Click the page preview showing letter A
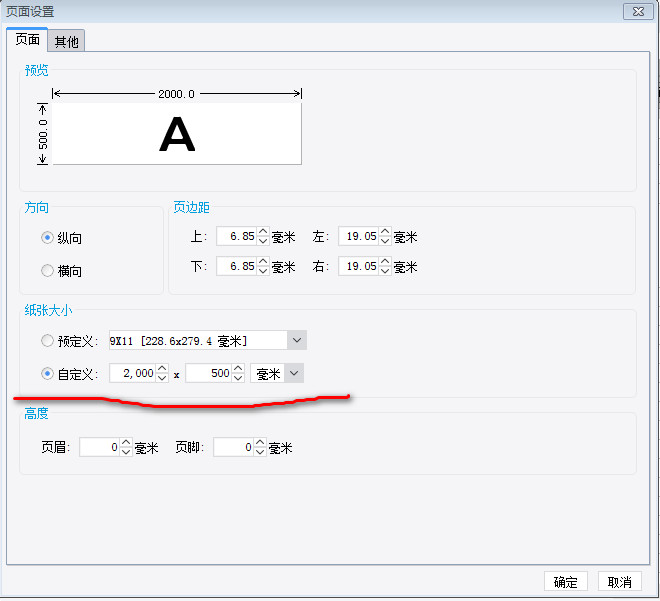The image size is (660, 601). coord(177,134)
